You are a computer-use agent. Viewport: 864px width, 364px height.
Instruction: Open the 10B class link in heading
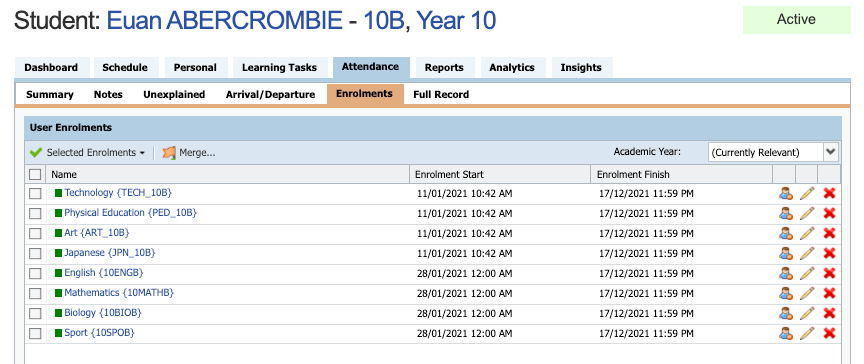[x=384, y=21]
